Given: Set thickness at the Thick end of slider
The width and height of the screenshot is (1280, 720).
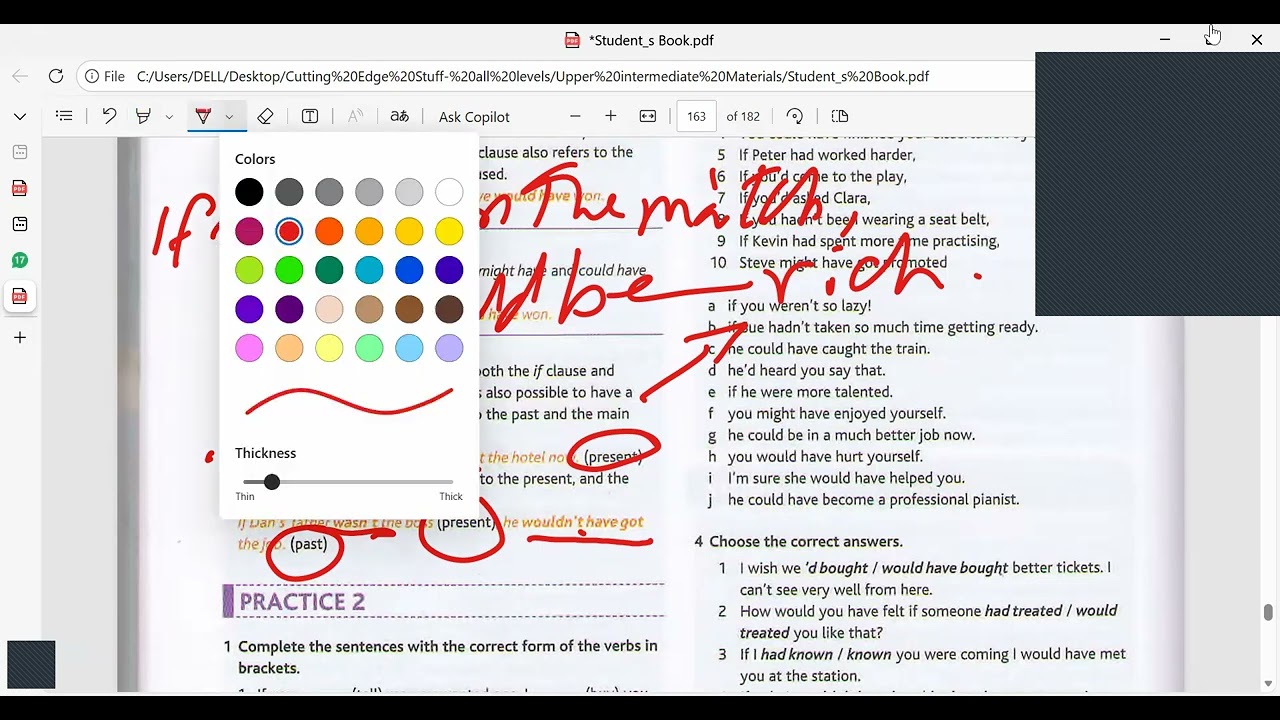Looking at the screenshot, I should 452,482.
